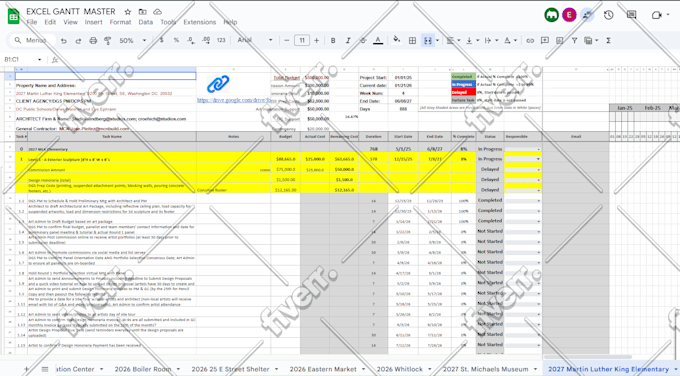Decrease font size with minus button
This screenshot has height=376, width=680.
287,40
